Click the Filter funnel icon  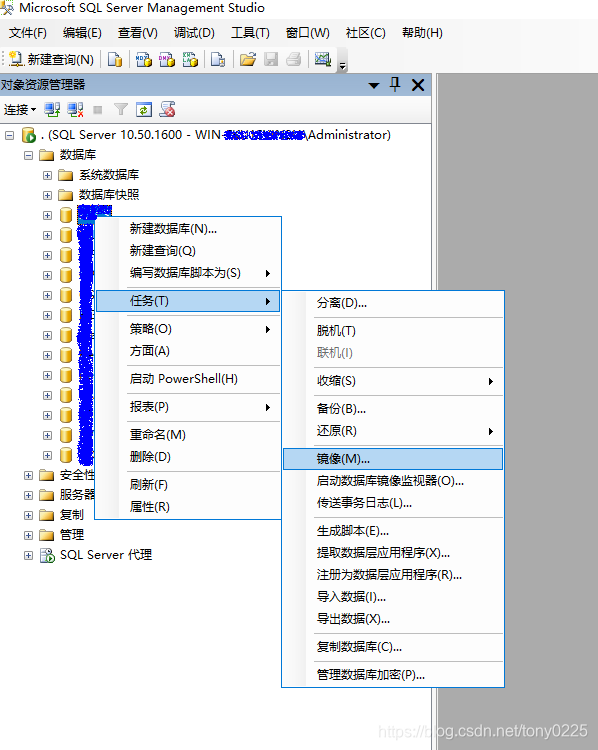pos(121,110)
